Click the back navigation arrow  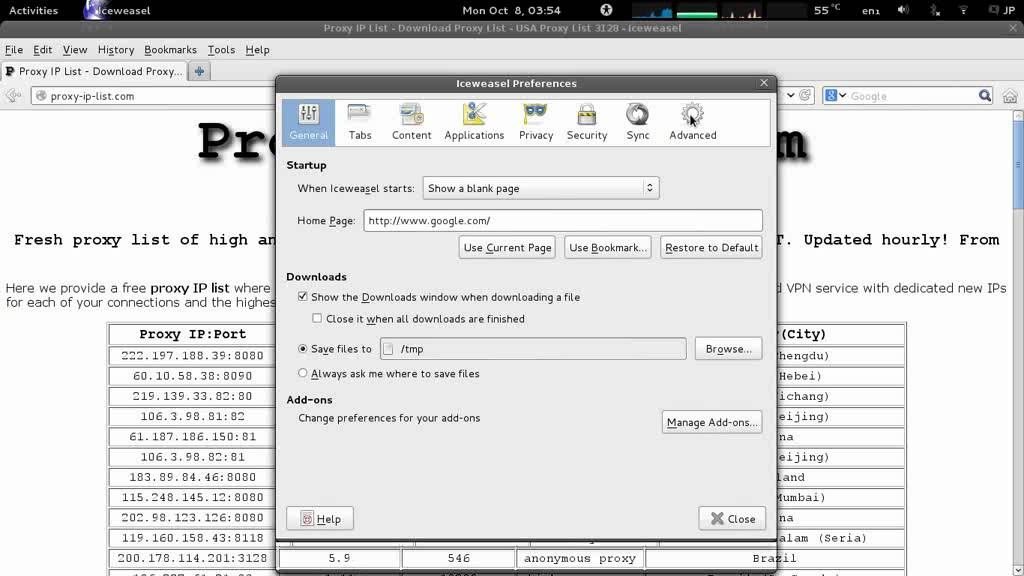pyautogui.click(x=14, y=96)
